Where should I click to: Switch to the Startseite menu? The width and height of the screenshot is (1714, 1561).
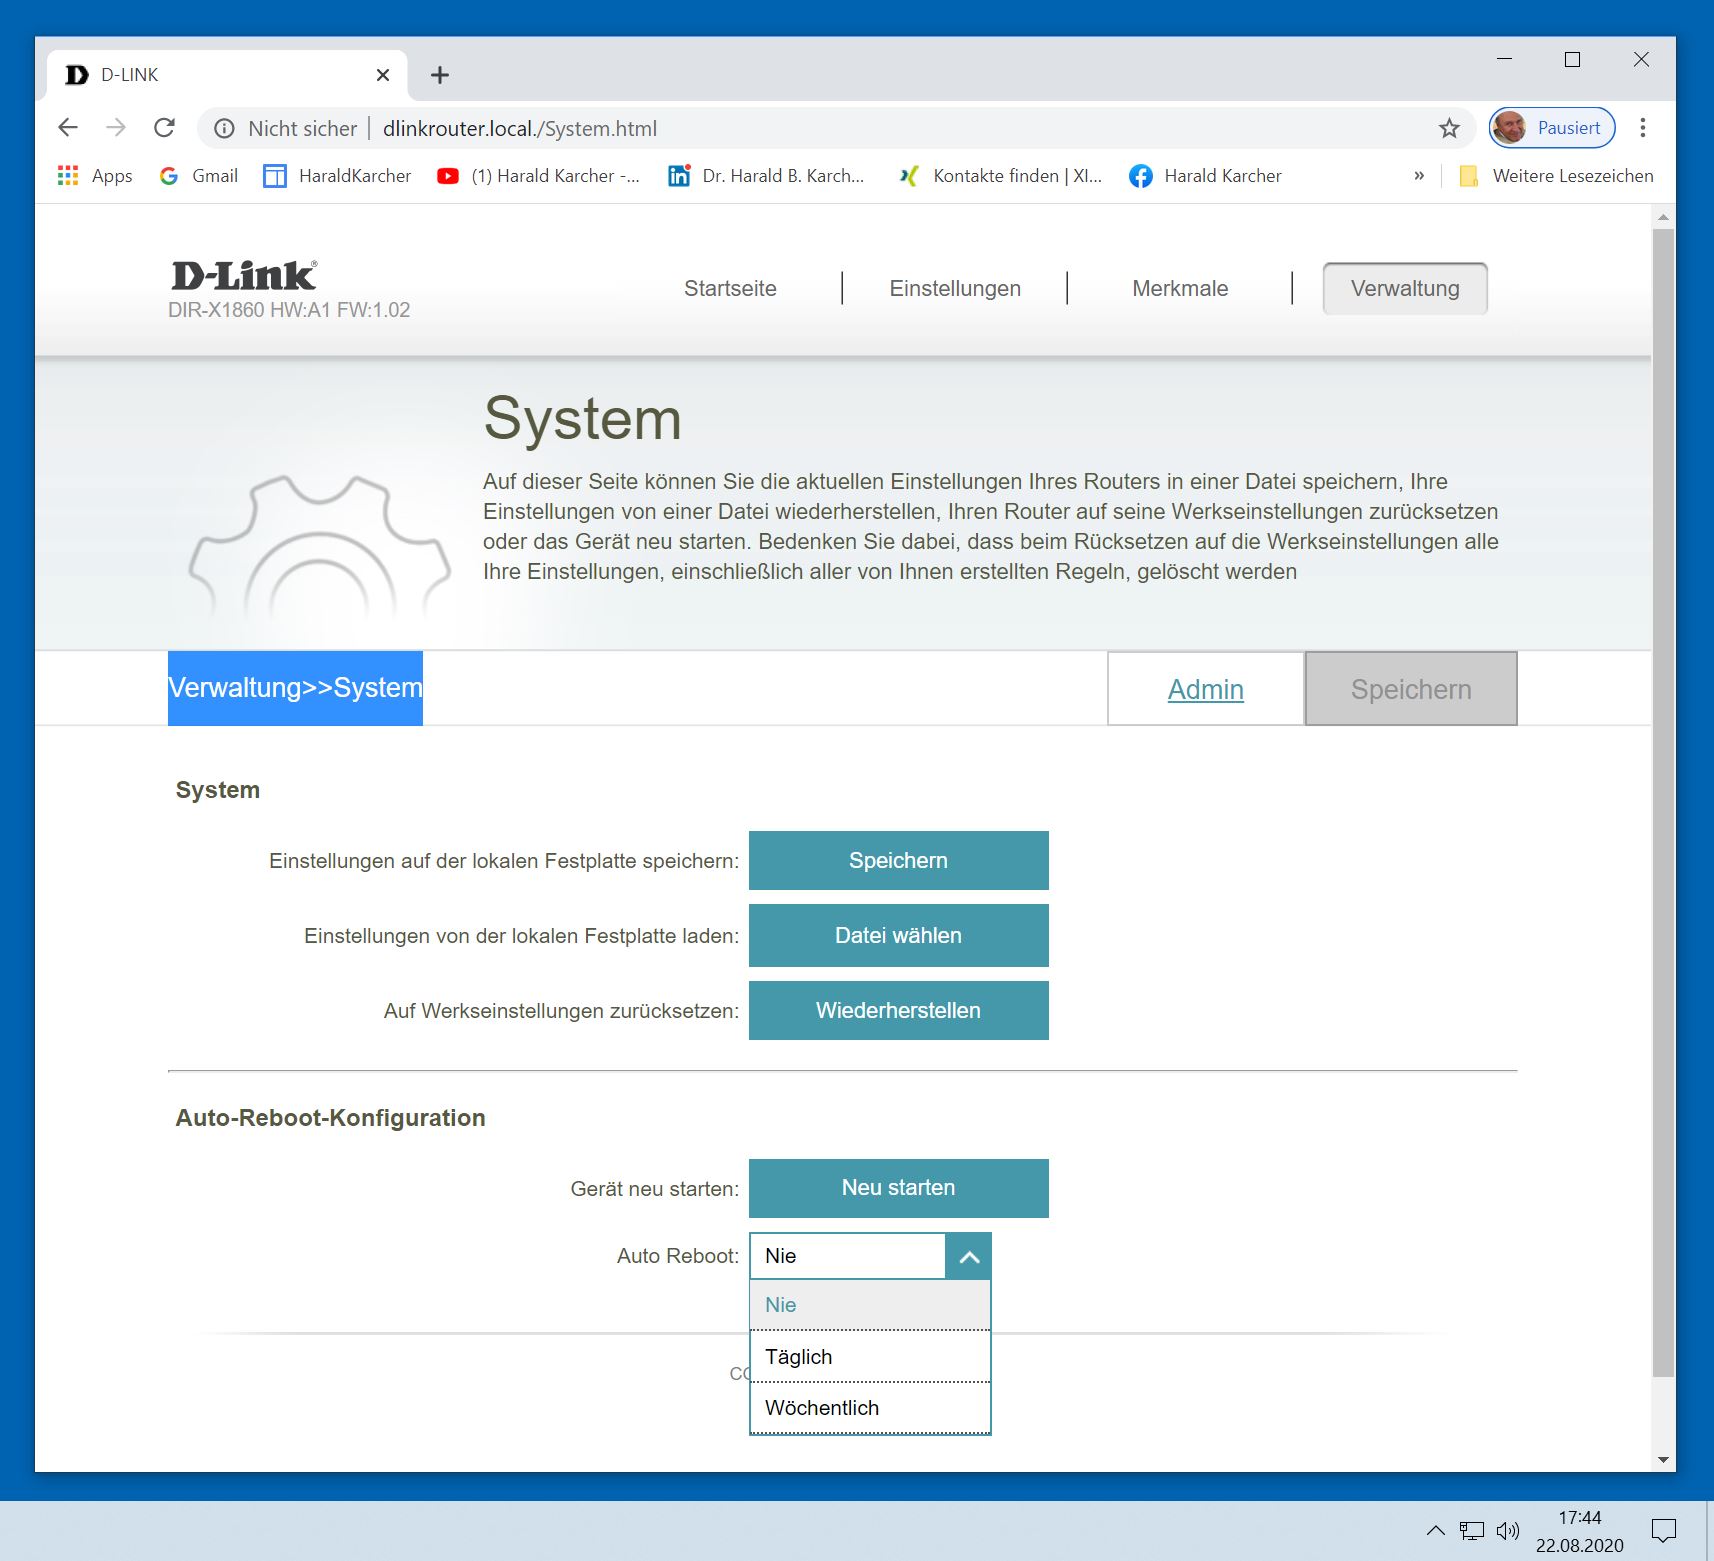(730, 289)
